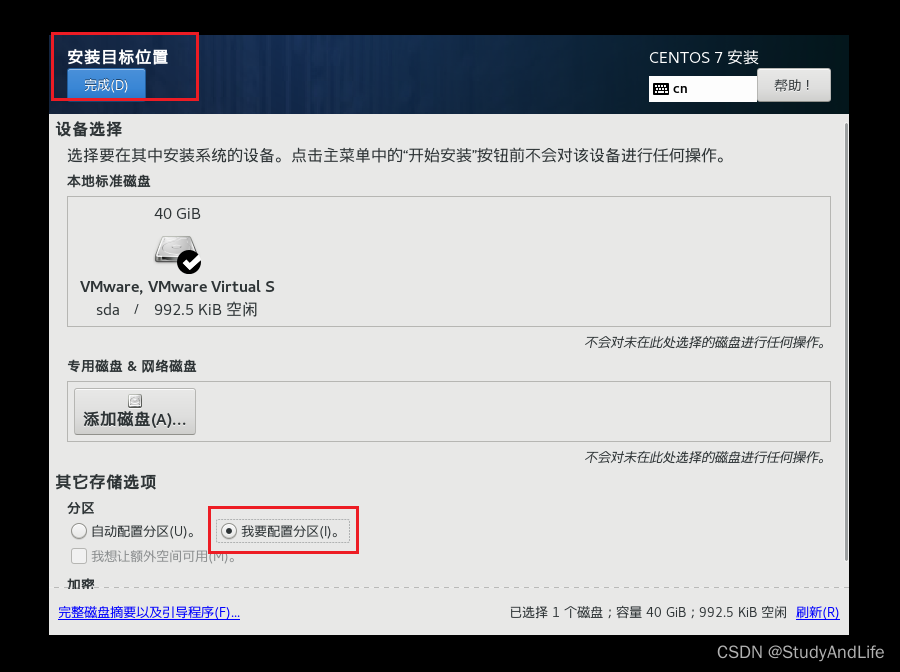Click the CENTOS 7 安装 heading
The height and width of the screenshot is (672, 900).
click(x=704, y=57)
